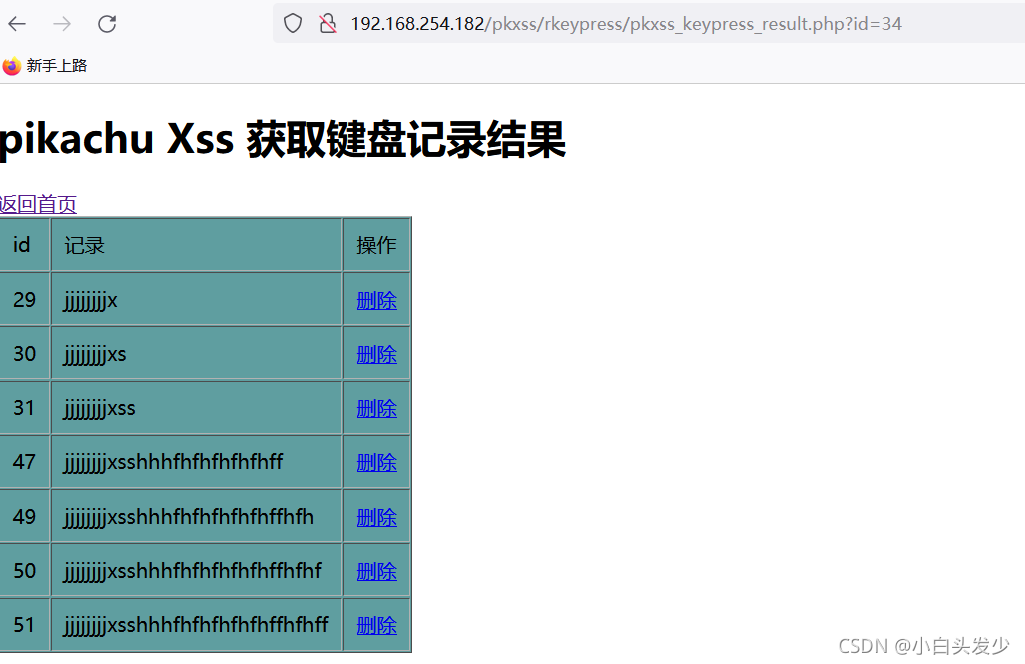Open the tracking protection shield icon
This screenshot has width=1025, height=664.
(x=293, y=24)
